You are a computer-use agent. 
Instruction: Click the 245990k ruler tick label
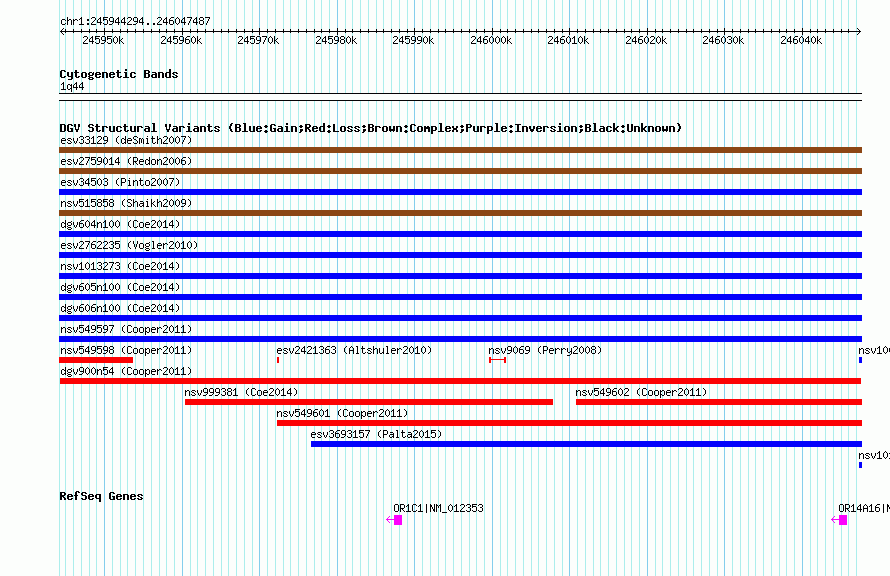coord(413,40)
